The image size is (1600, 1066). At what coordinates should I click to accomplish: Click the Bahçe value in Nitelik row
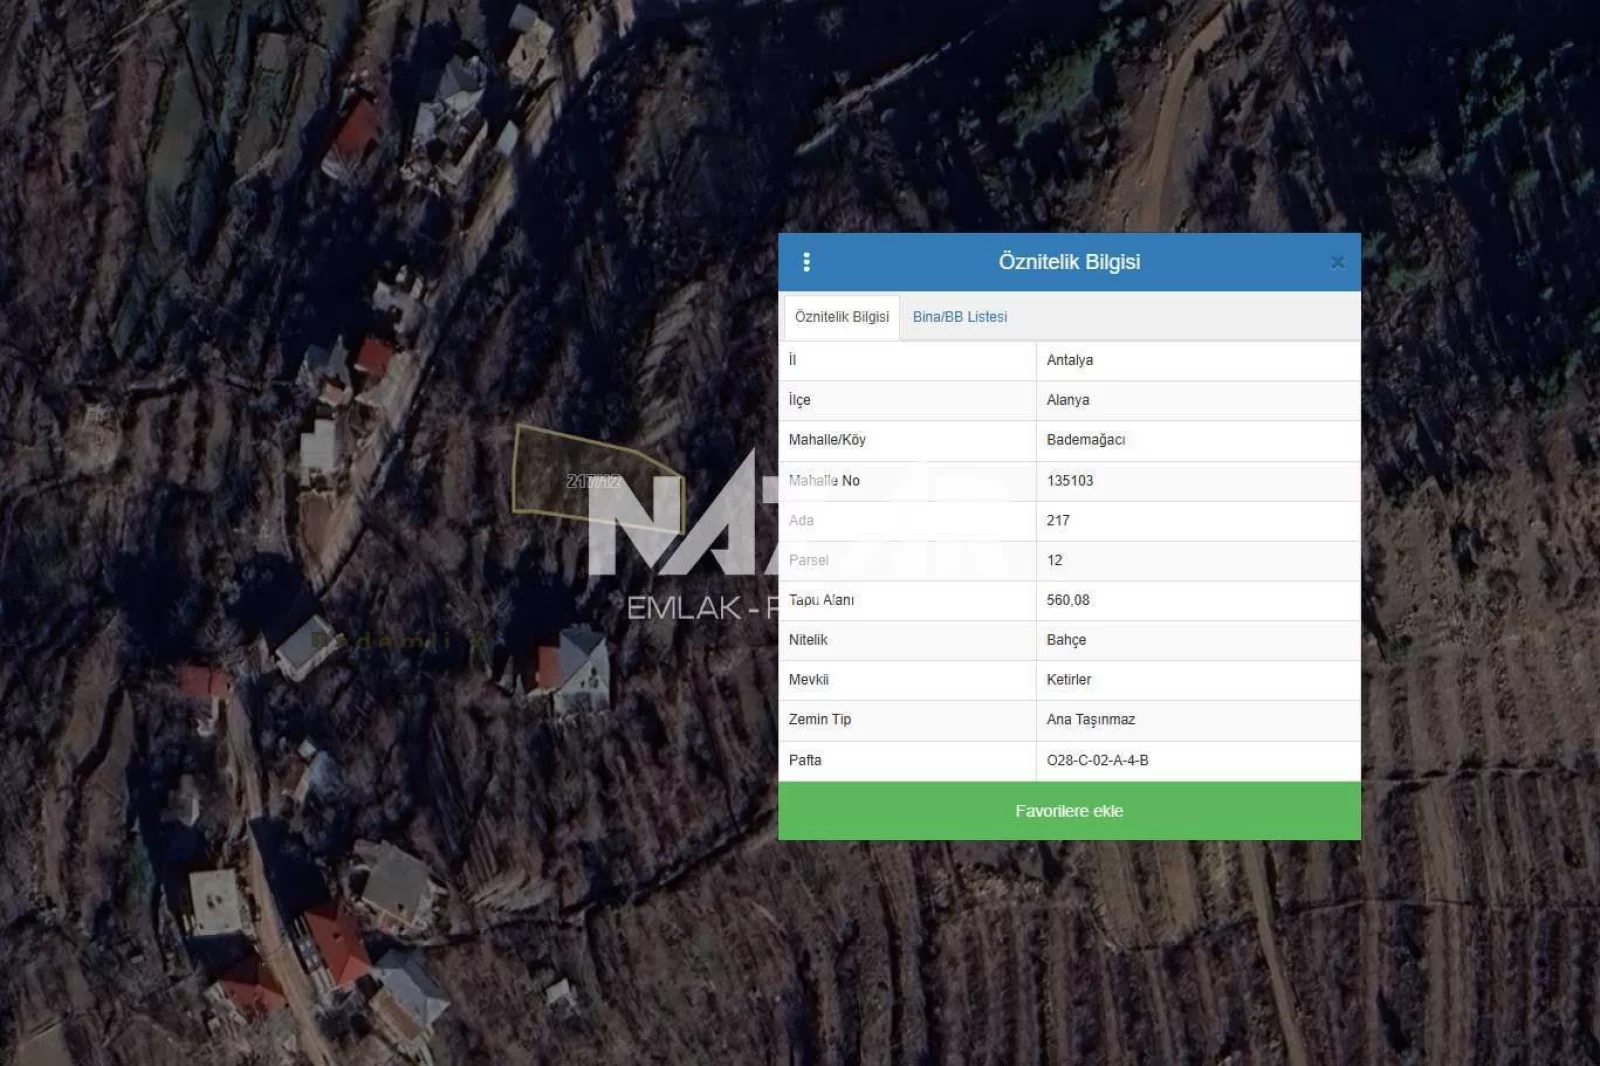(x=1066, y=640)
